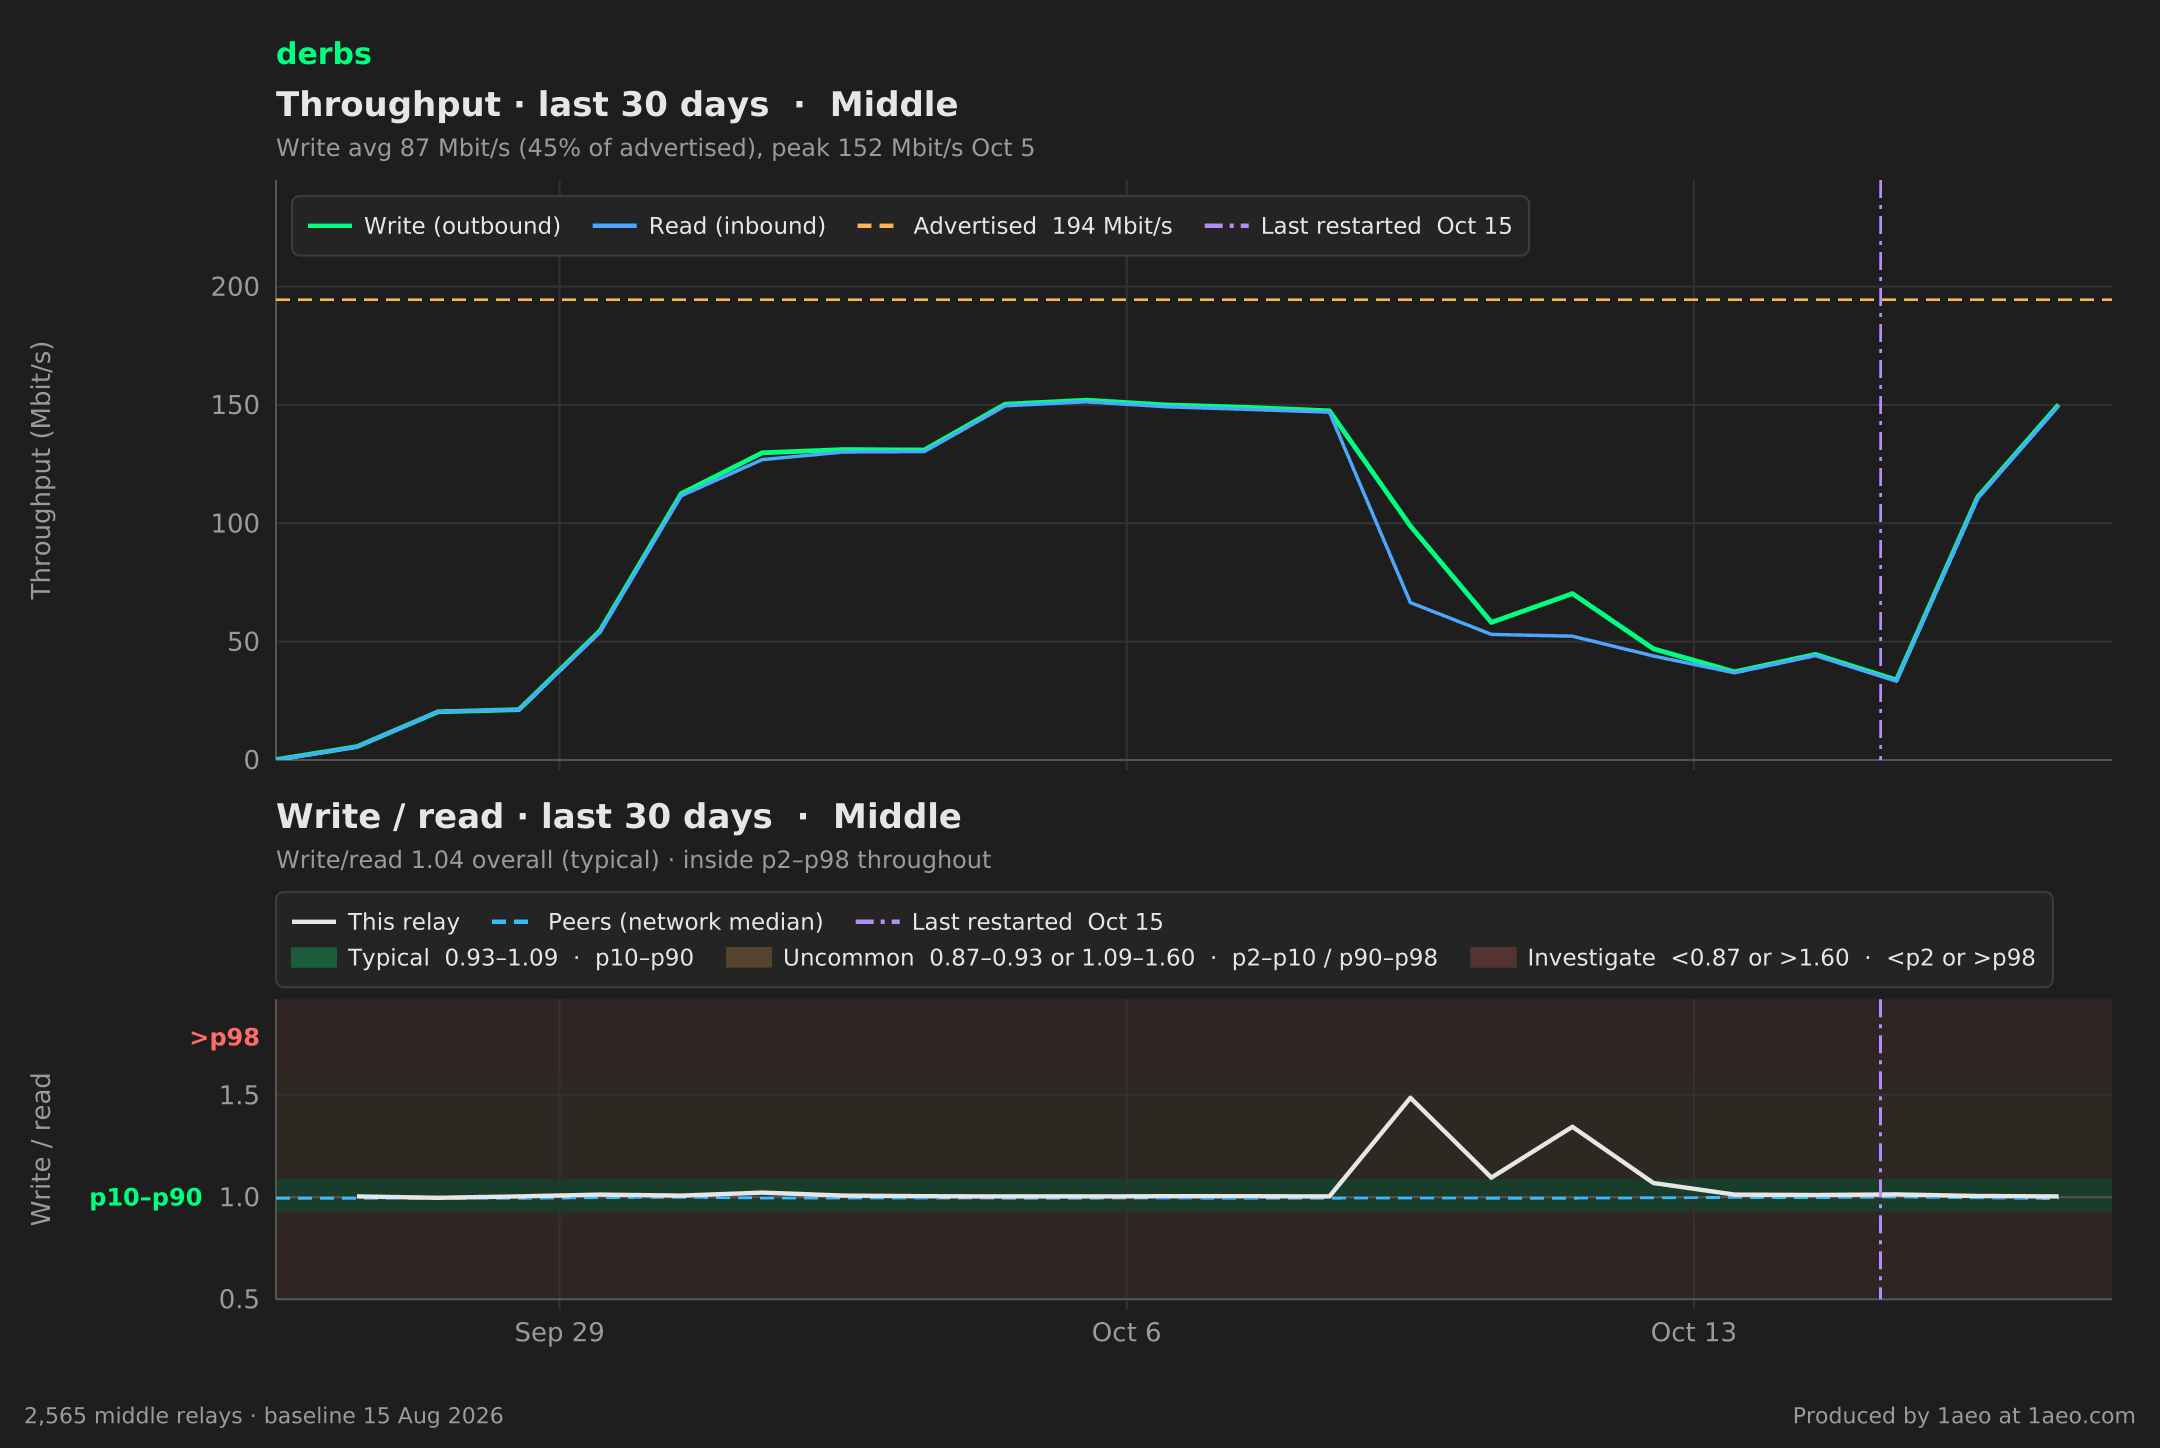The width and height of the screenshot is (2160, 1448).
Task: Click the red '>p98' axis label
Action: [225, 1038]
